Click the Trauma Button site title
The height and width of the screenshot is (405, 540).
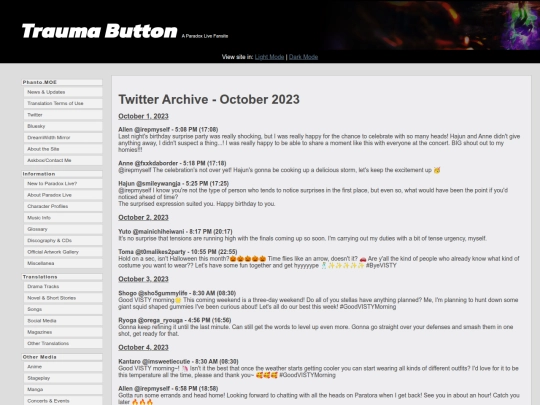click(100, 31)
